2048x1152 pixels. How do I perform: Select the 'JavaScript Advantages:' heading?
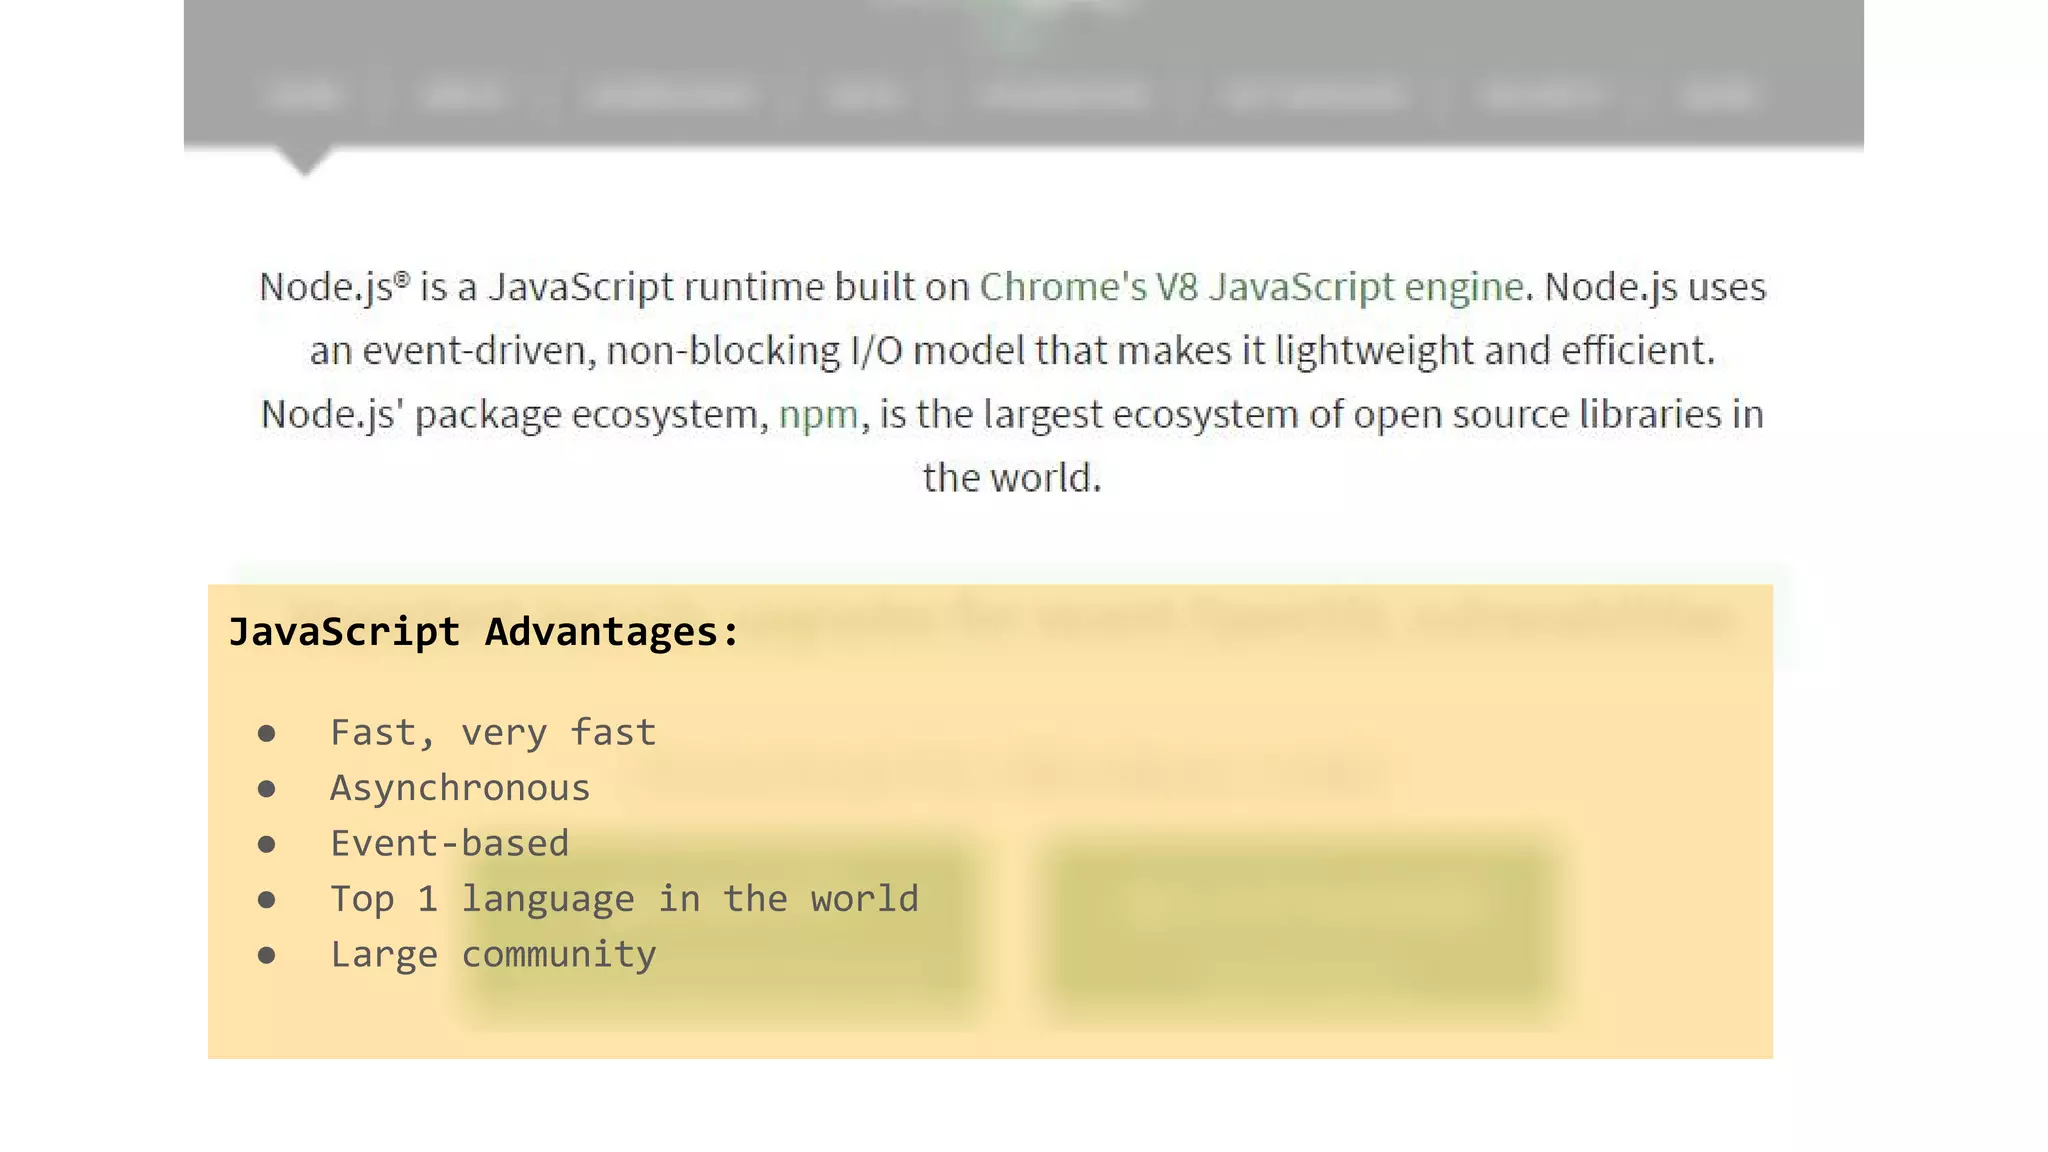(484, 632)
